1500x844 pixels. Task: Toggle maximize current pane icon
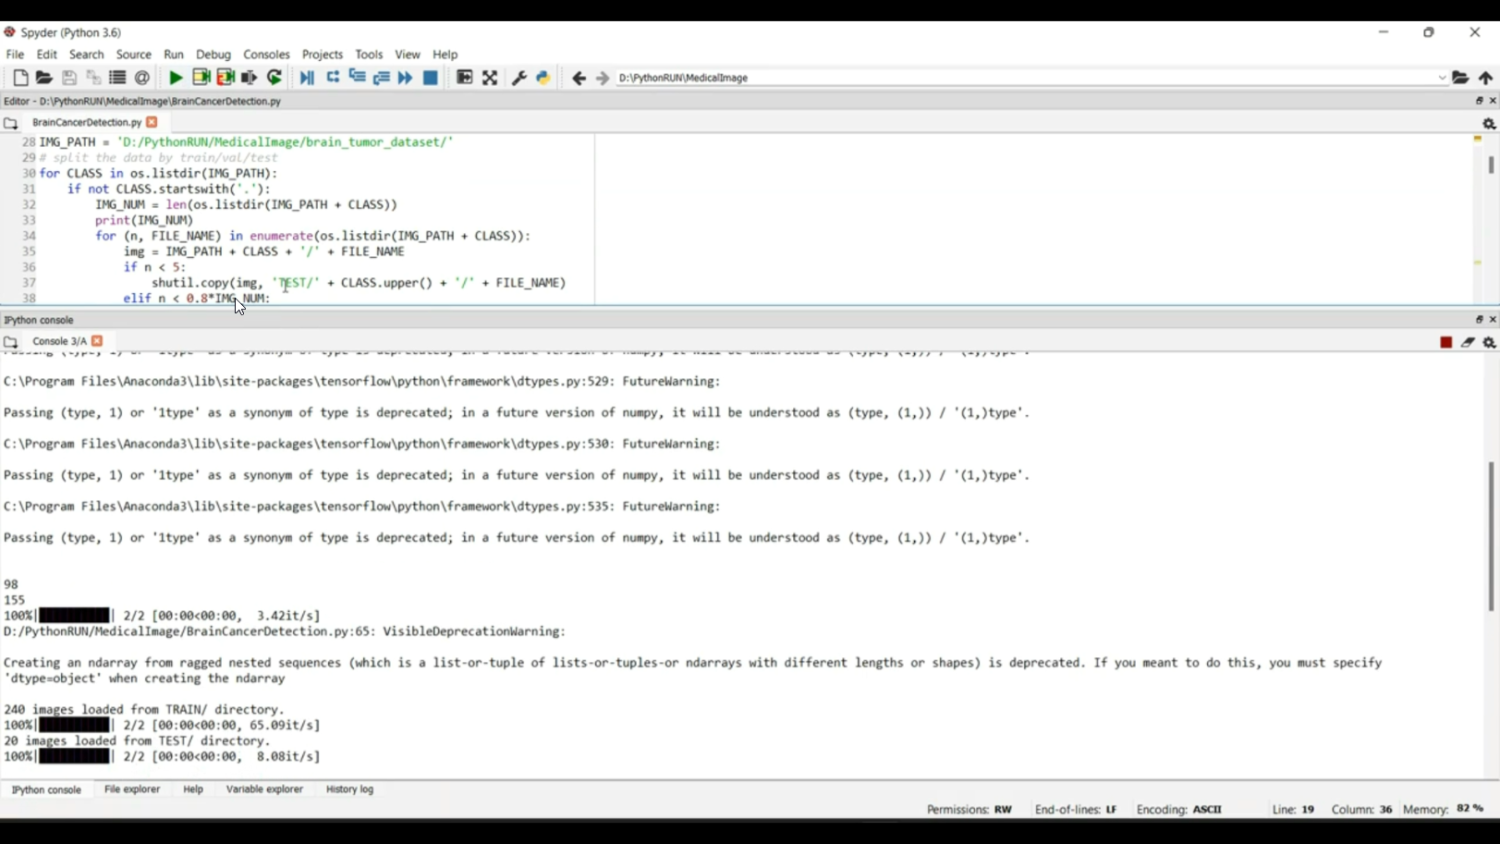[x=490, y=78]
